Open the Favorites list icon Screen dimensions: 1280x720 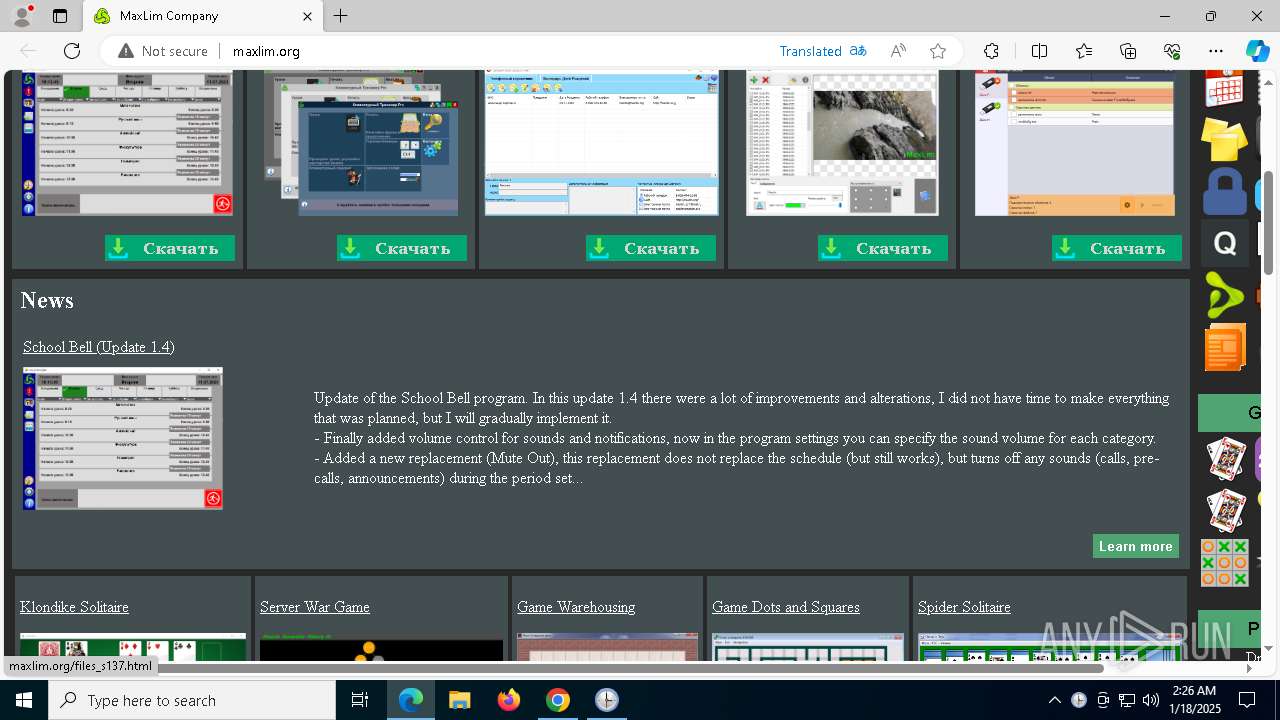coord(1084,51)
